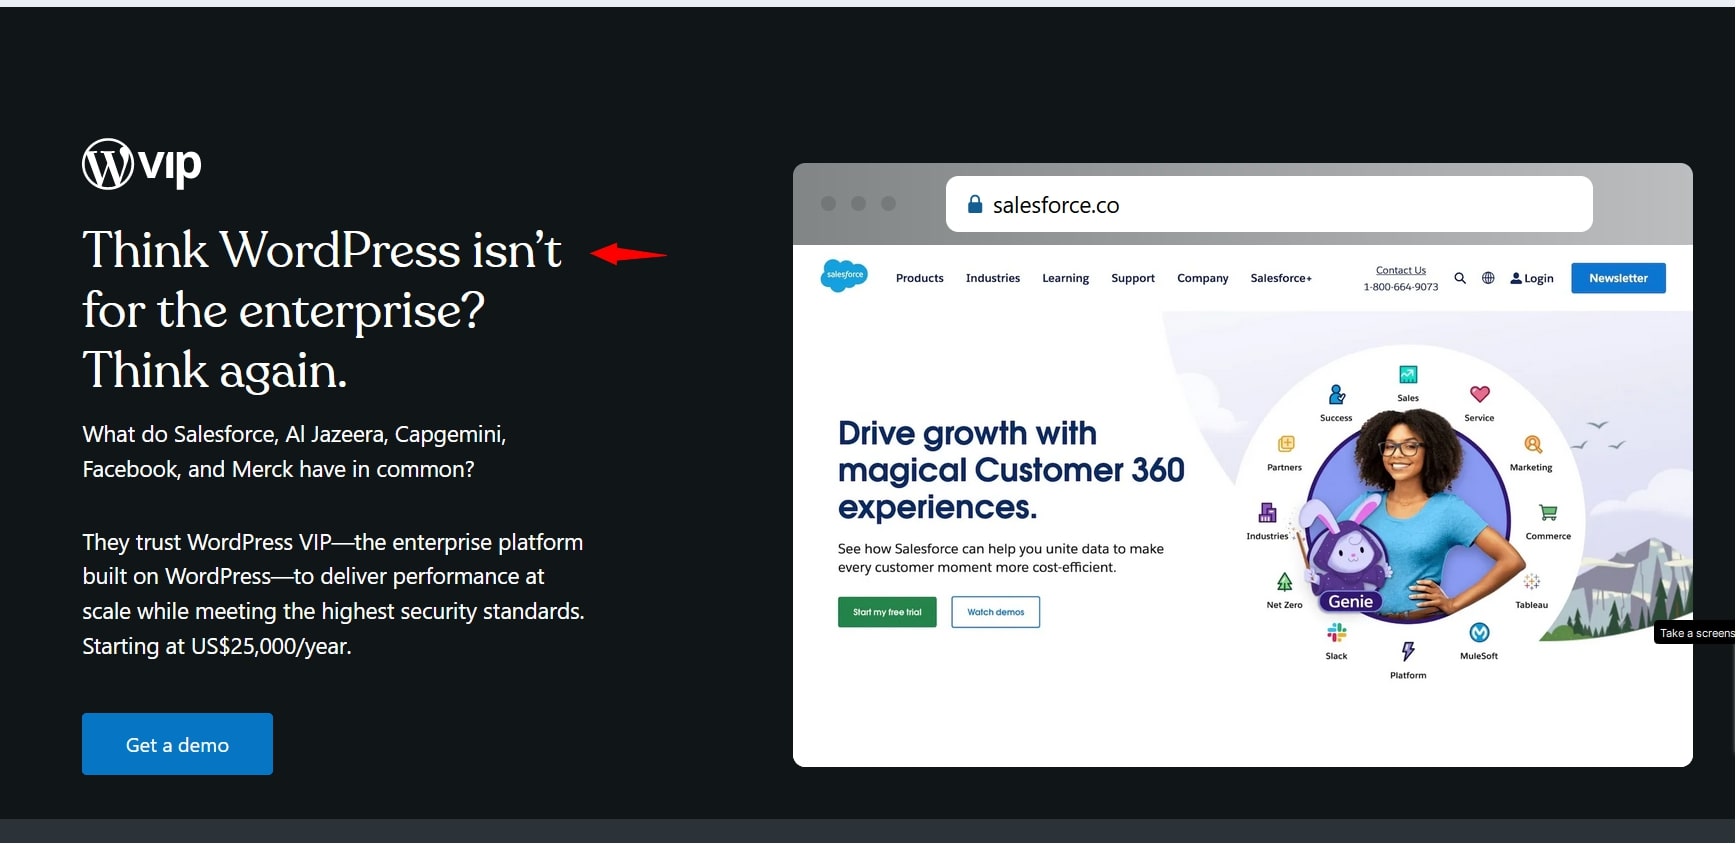The width and height of the screenshot is (1736, 844).
Task: Click the Genie label badge
Action: point(1350,601)
